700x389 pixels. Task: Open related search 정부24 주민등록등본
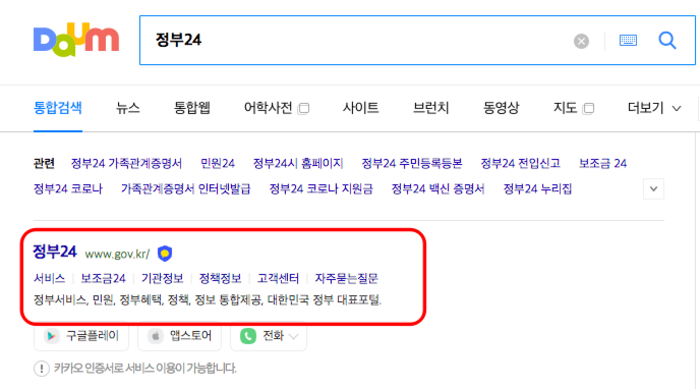412,163
